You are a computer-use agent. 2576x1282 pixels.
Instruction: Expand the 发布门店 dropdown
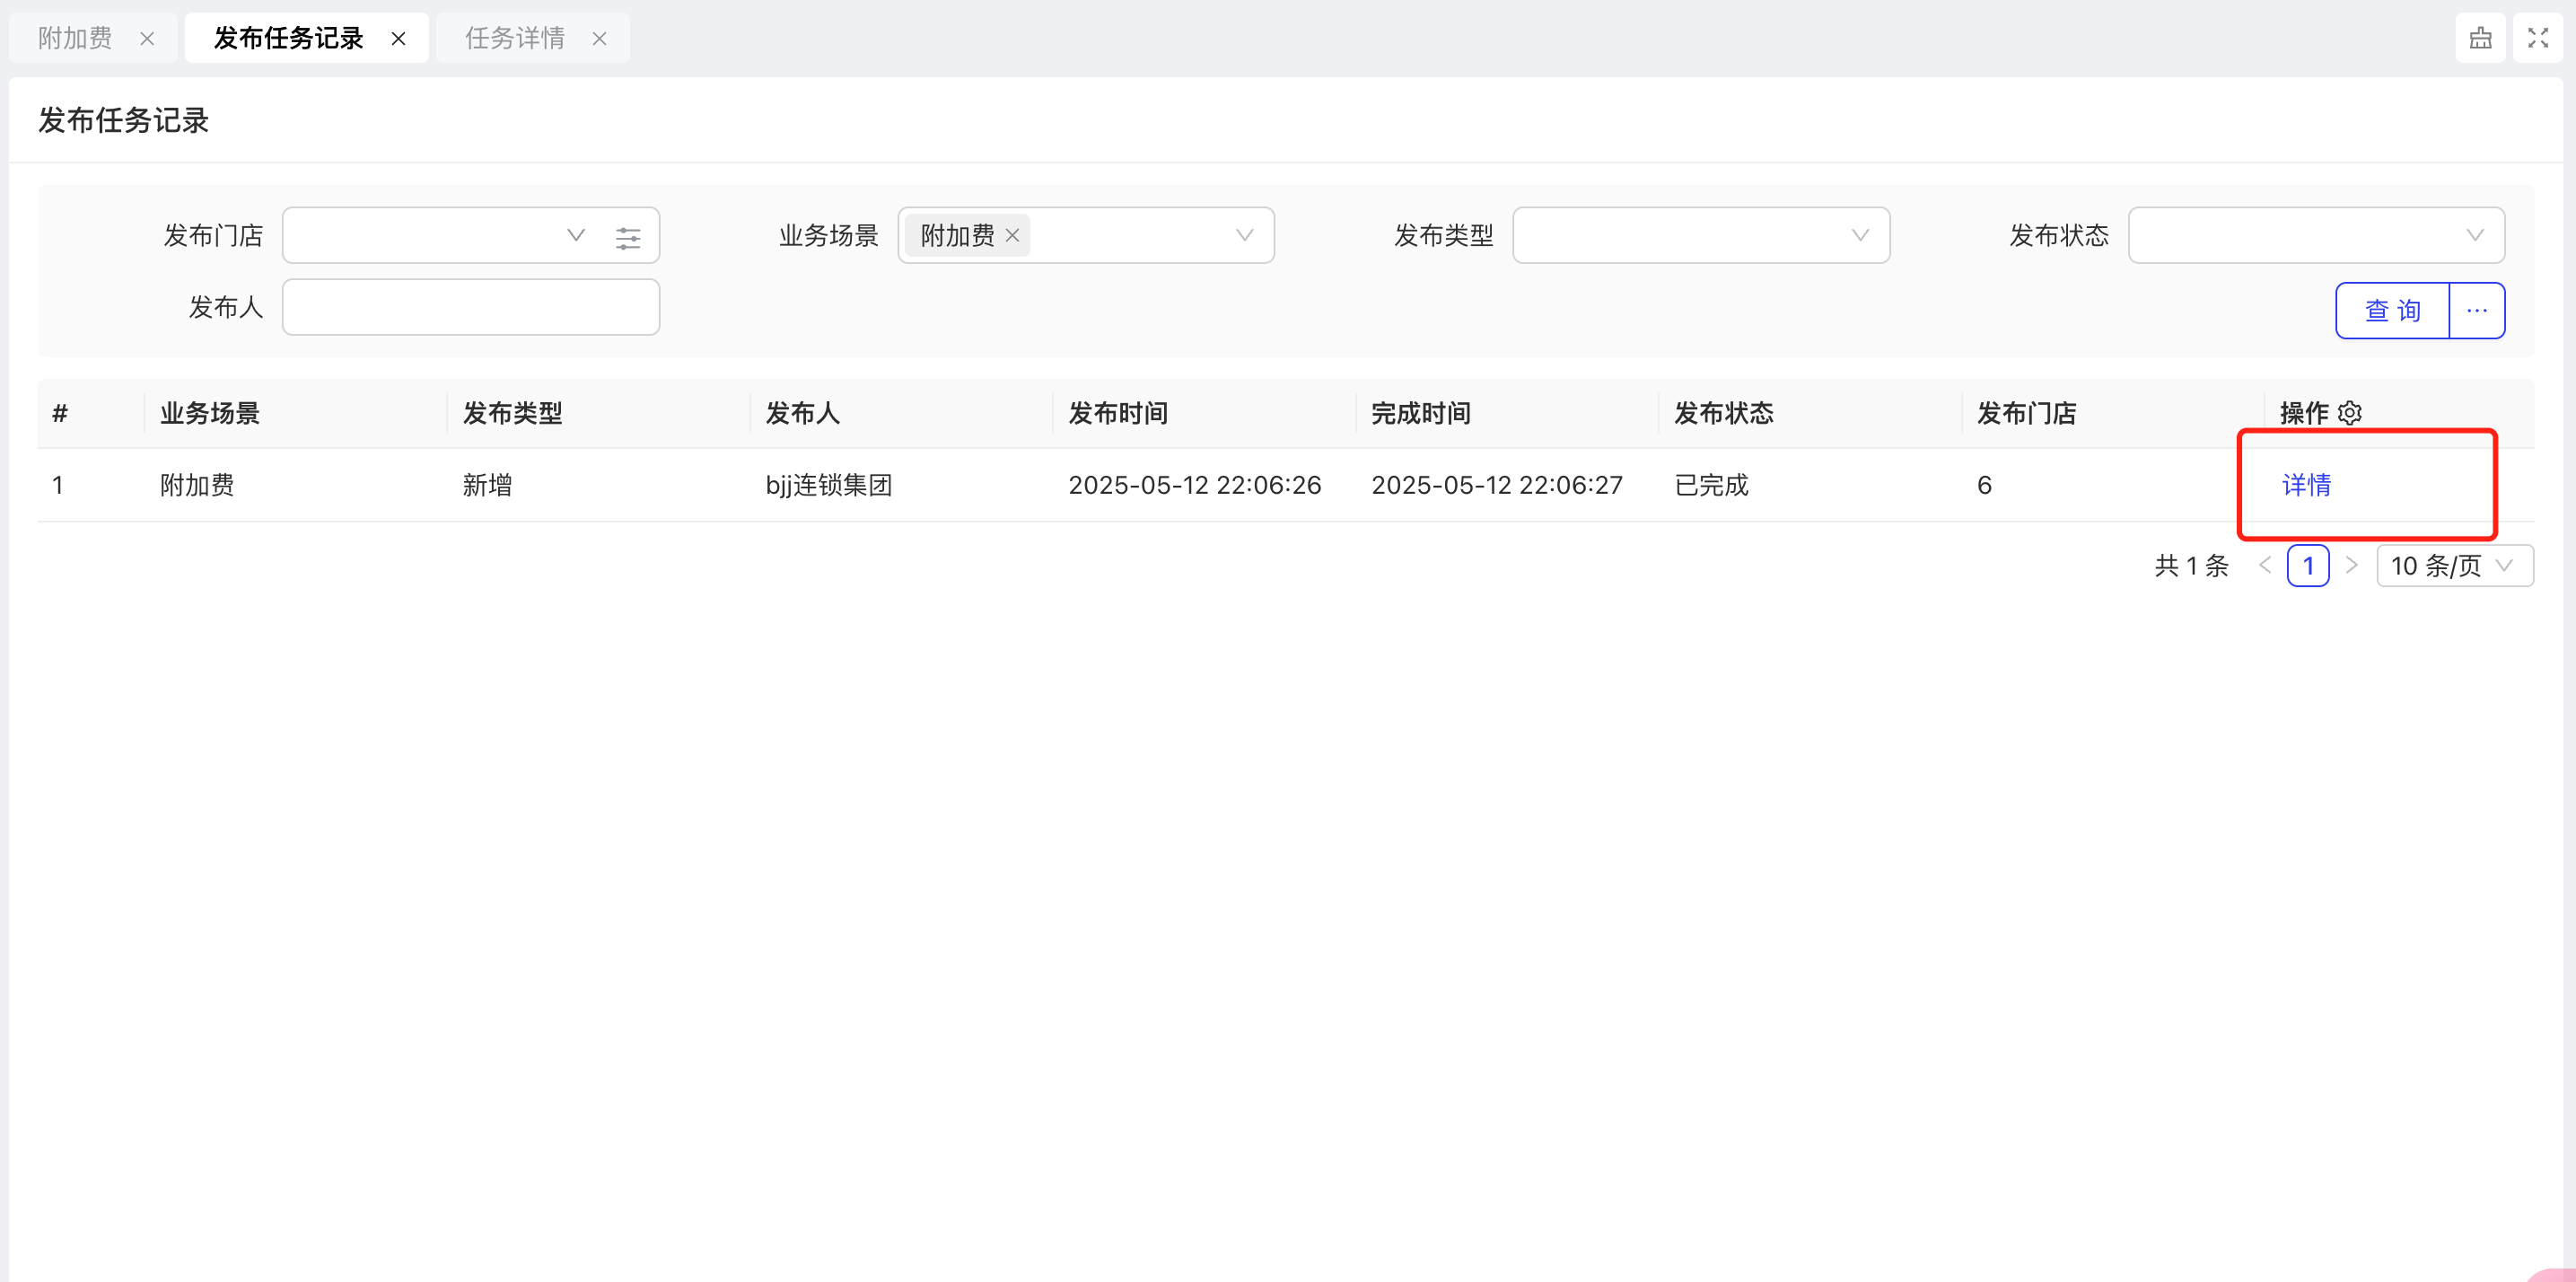pyautogui.click(x=576, y=236)
